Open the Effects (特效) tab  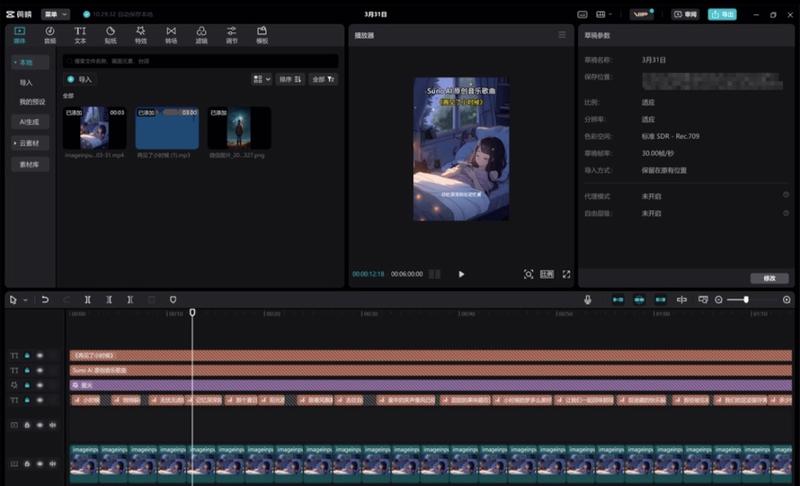click(140, 35)
